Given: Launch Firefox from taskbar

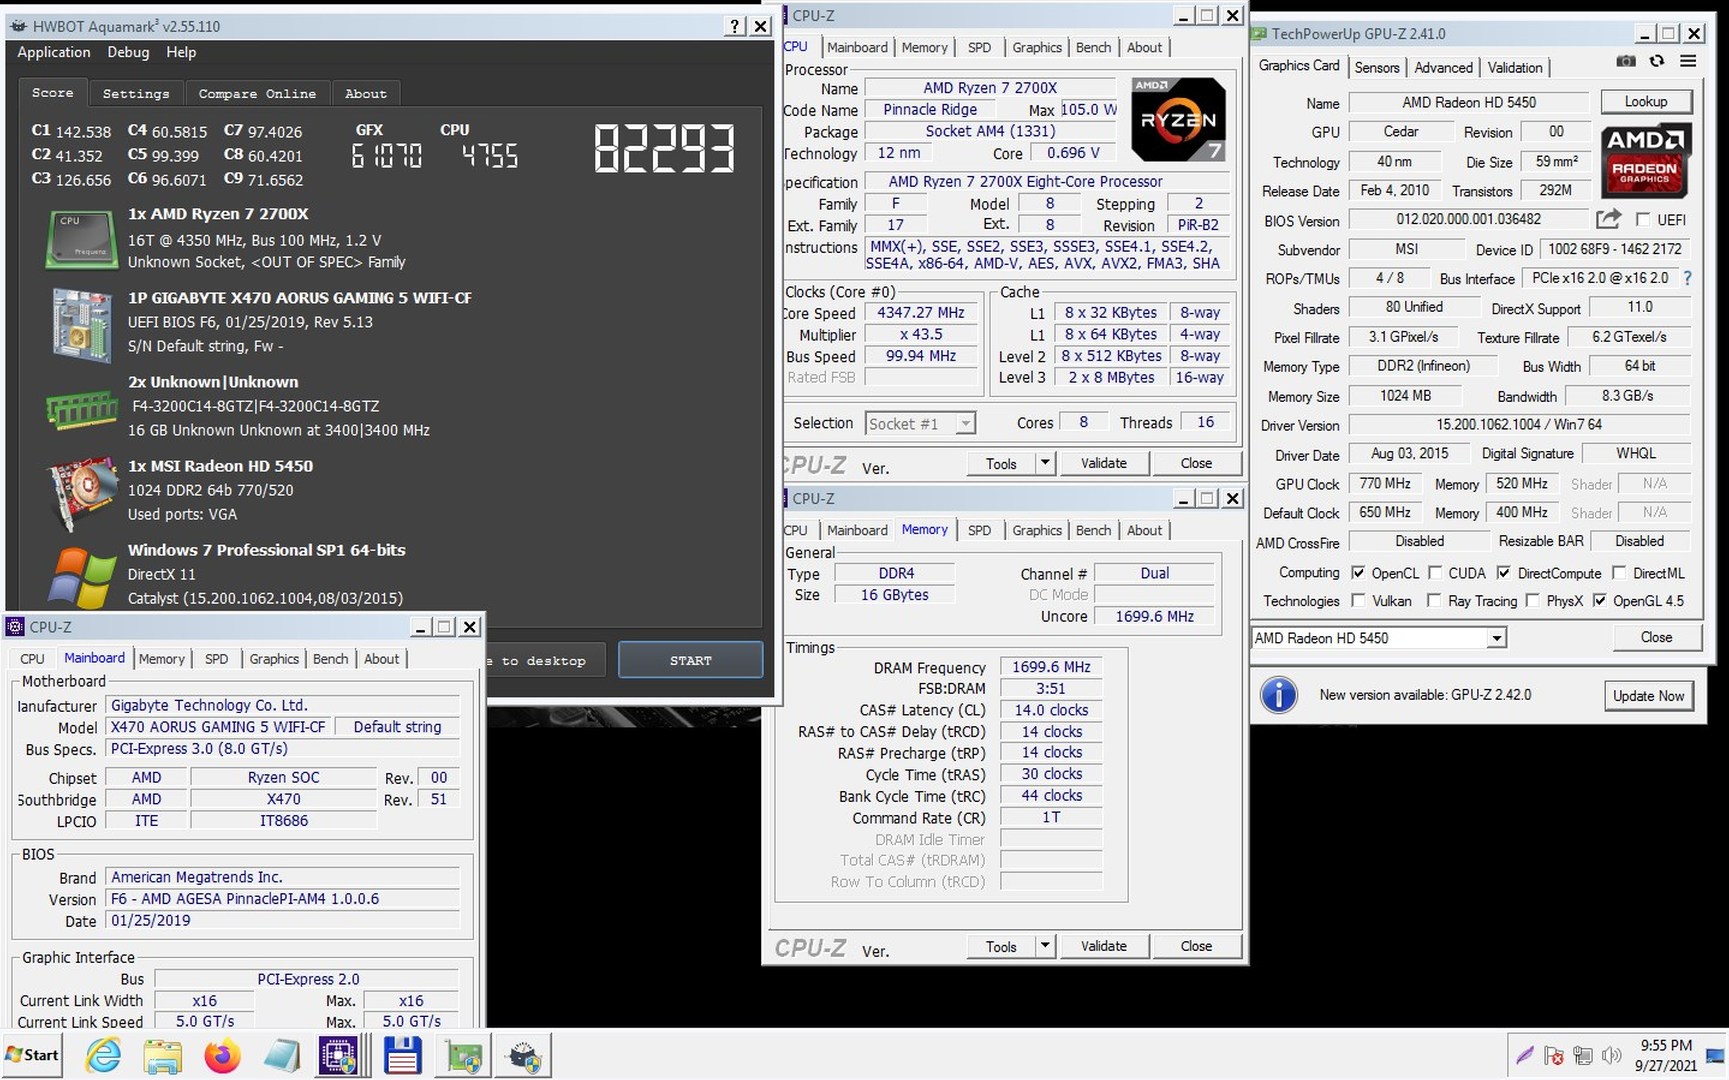Looking at the screenshot, I should pos(222,1055).
